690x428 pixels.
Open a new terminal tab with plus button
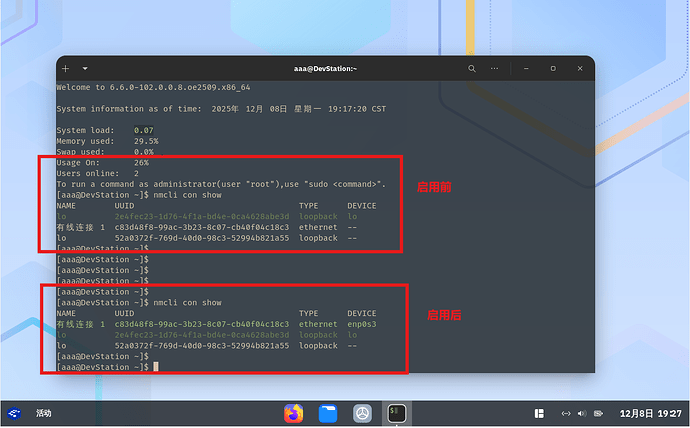(66, 69)
